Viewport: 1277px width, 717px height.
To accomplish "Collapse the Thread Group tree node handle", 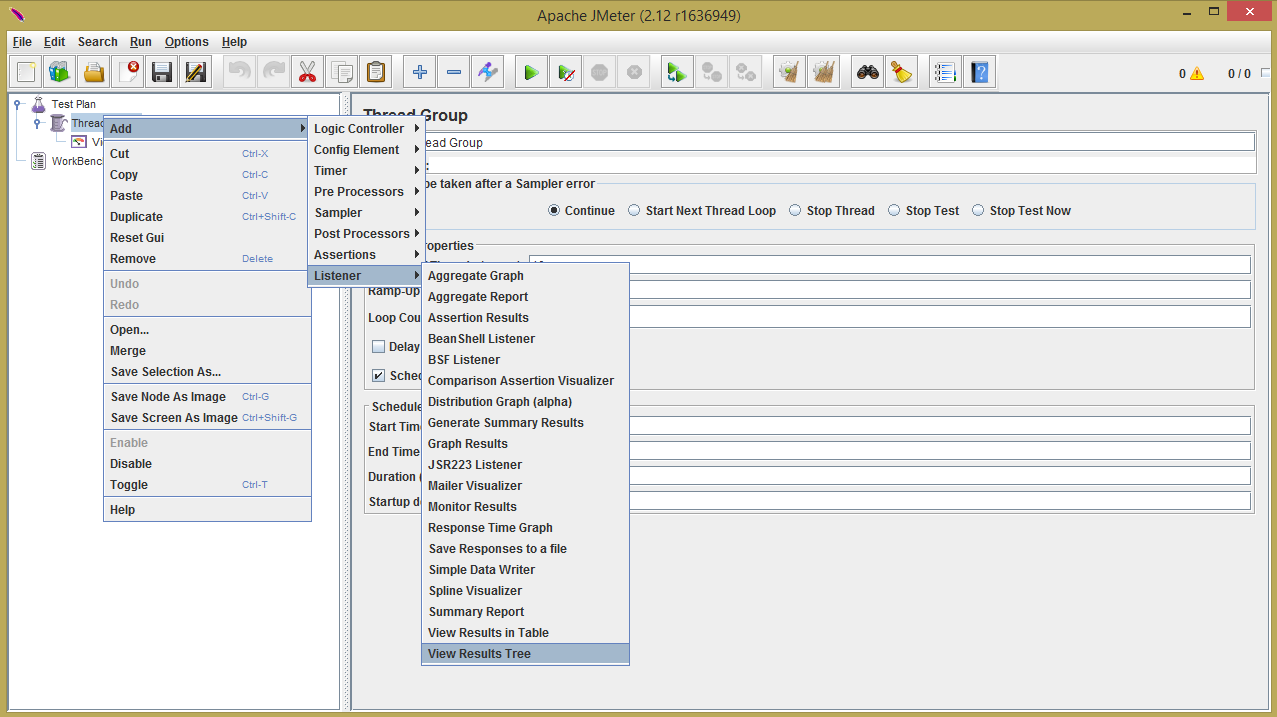I will pos(37,123).
